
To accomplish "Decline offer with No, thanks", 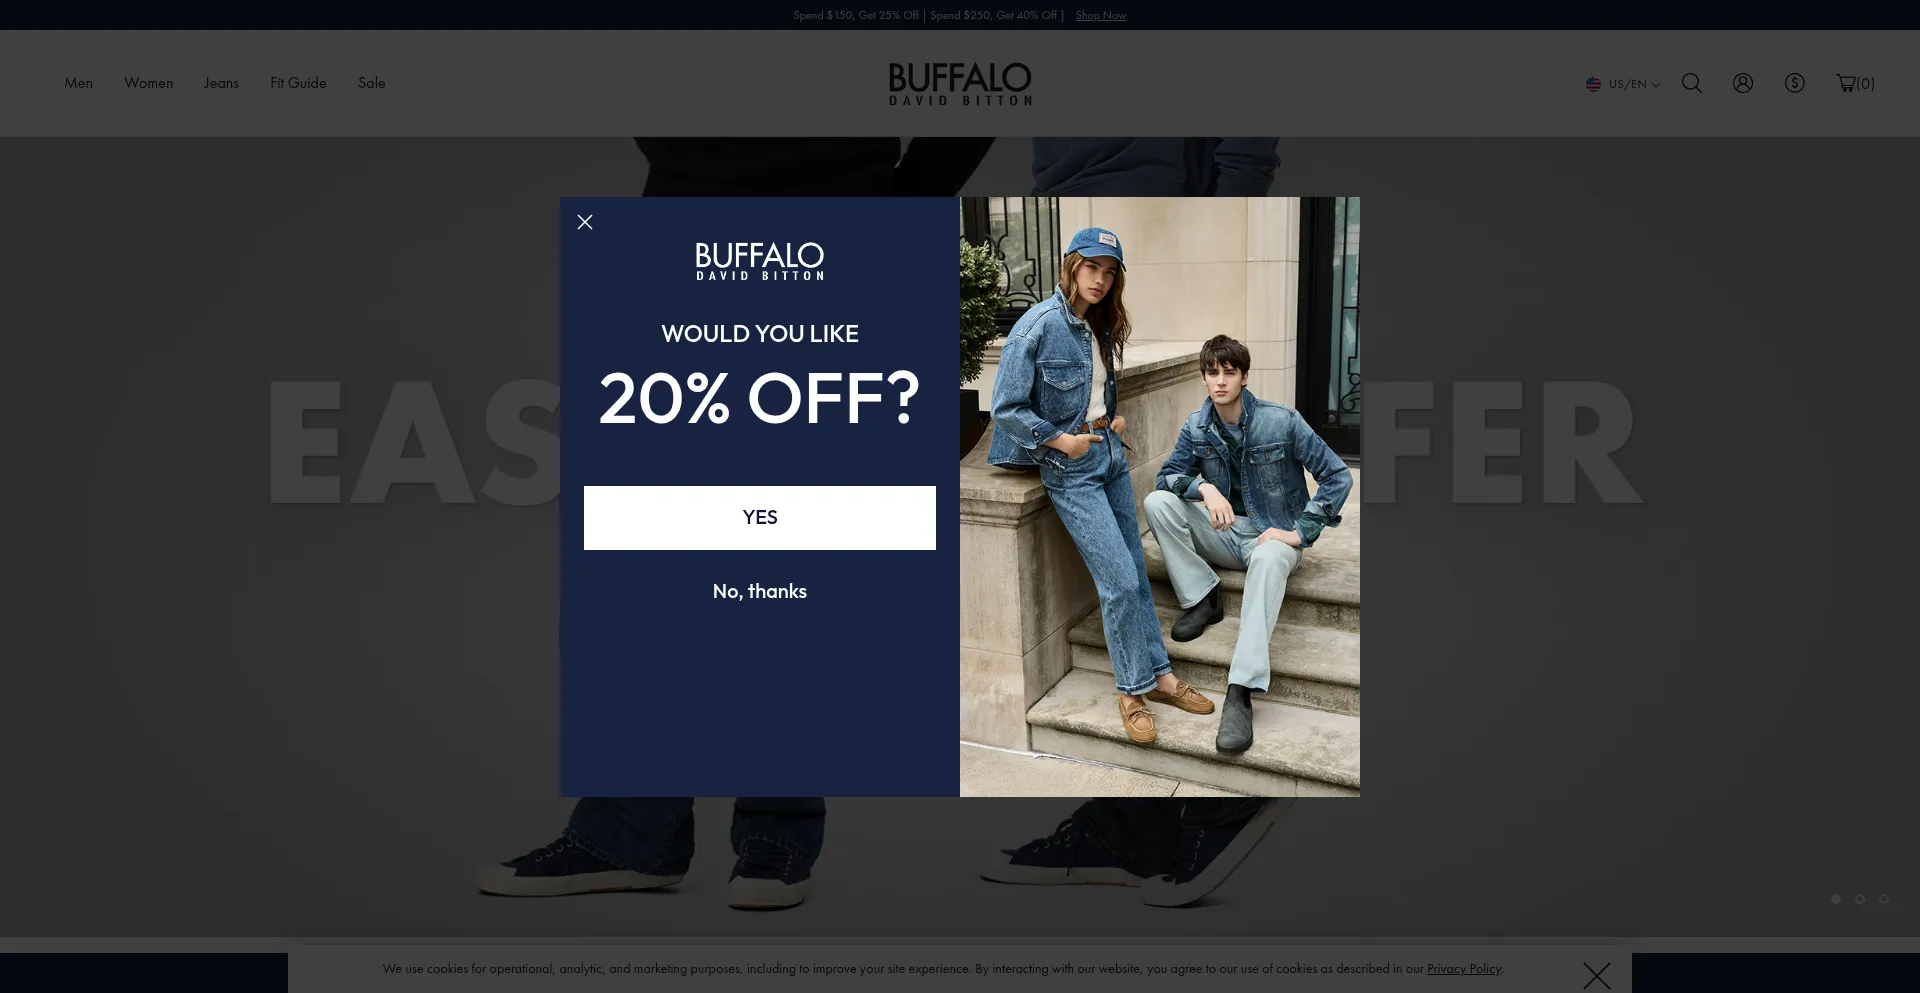I will point(760,591).
